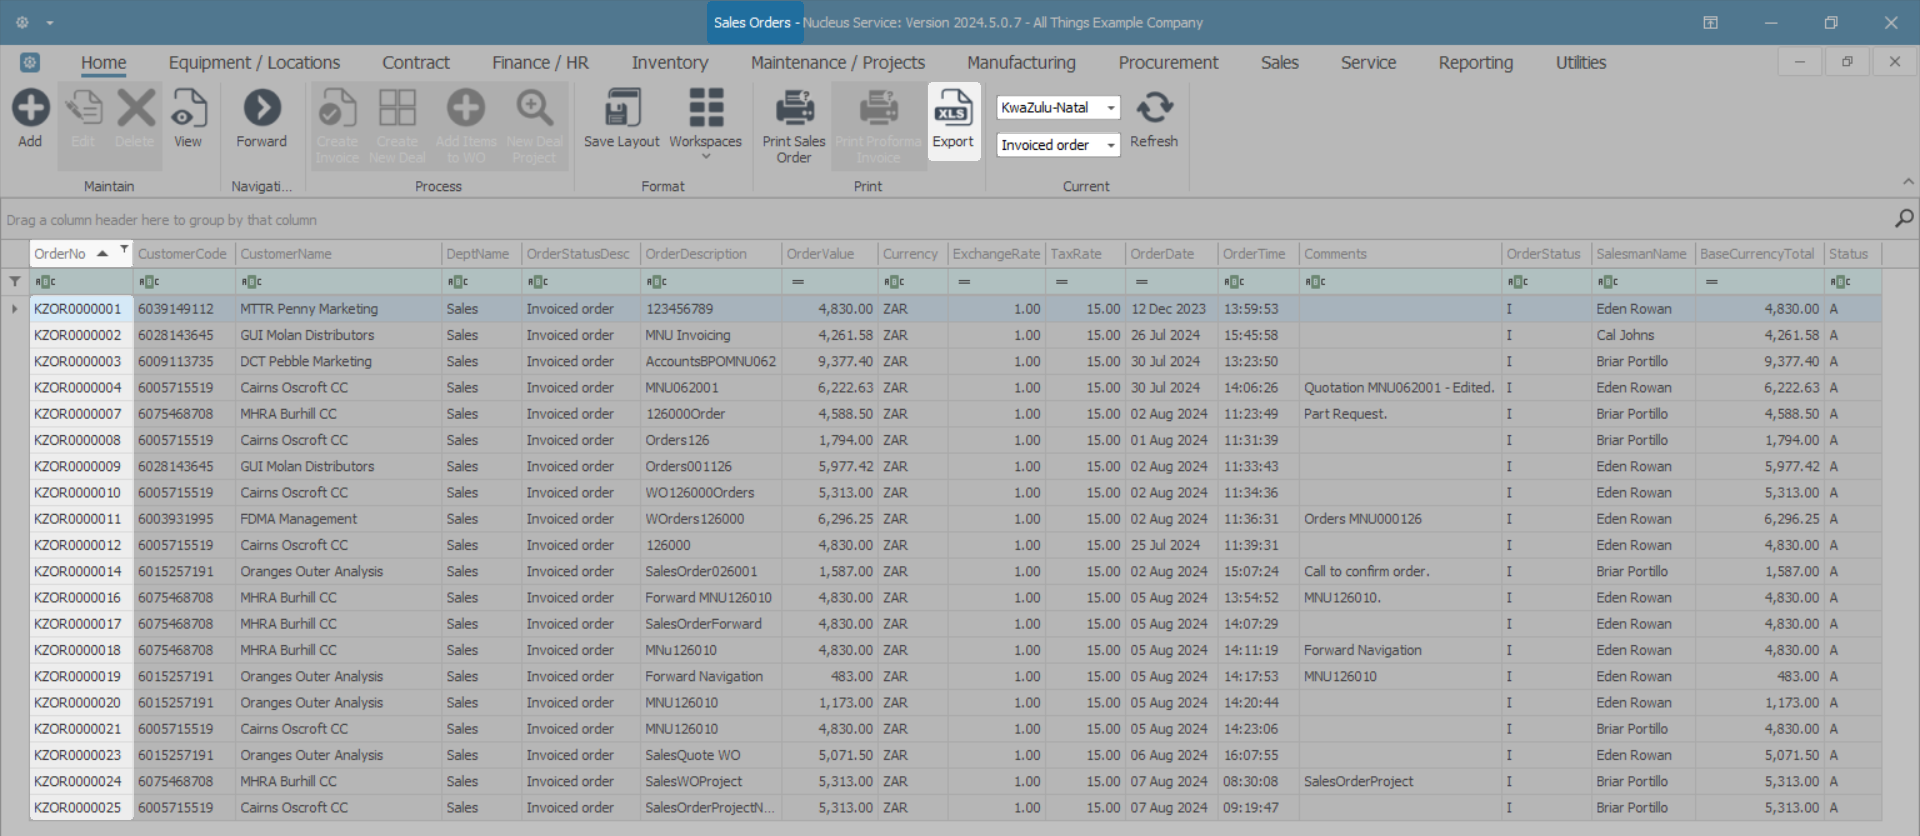Screen dimensions: 1920x836
Task: Open the Workspaces icon menu
Action: (x=705, y=109)
